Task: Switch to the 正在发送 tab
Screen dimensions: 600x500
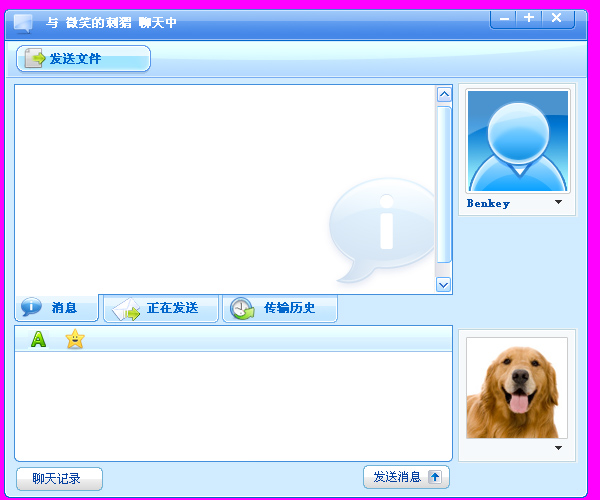Action: 161,308
